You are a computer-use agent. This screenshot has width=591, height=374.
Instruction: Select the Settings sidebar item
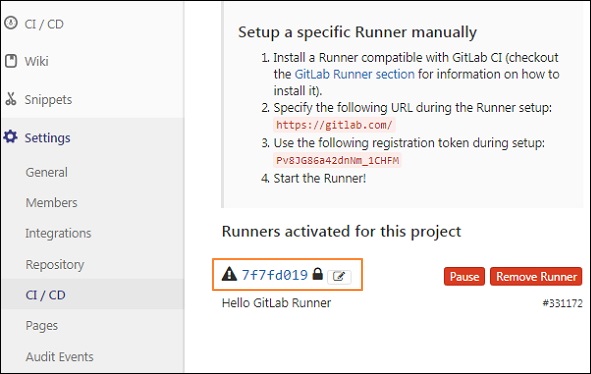coord(47,138)
